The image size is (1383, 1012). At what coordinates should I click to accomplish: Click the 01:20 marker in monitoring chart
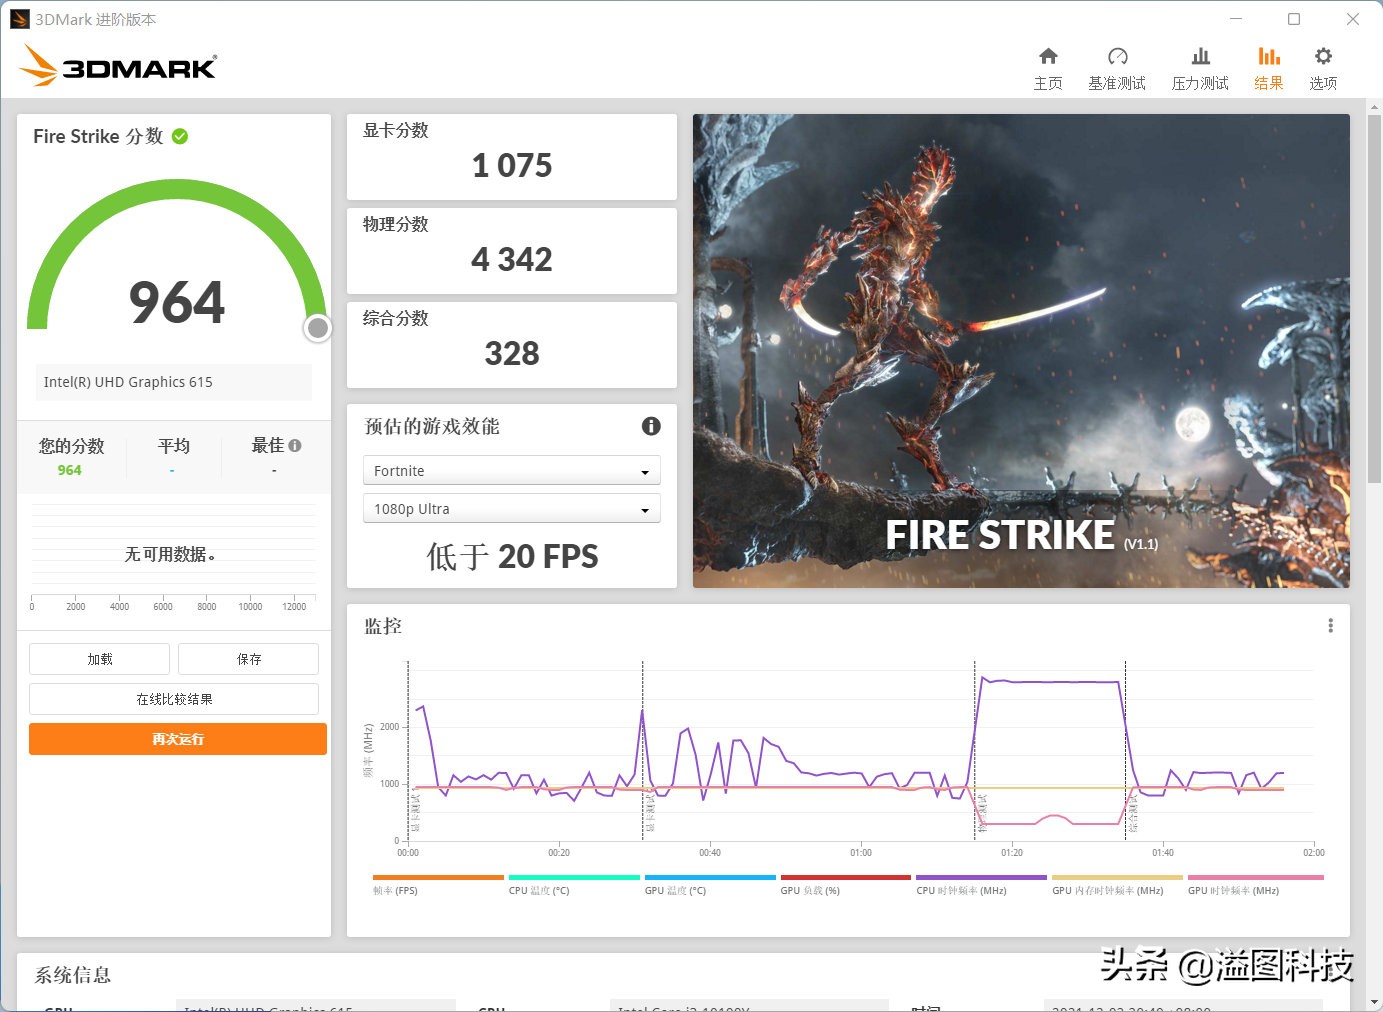(x=1012, y=853)
